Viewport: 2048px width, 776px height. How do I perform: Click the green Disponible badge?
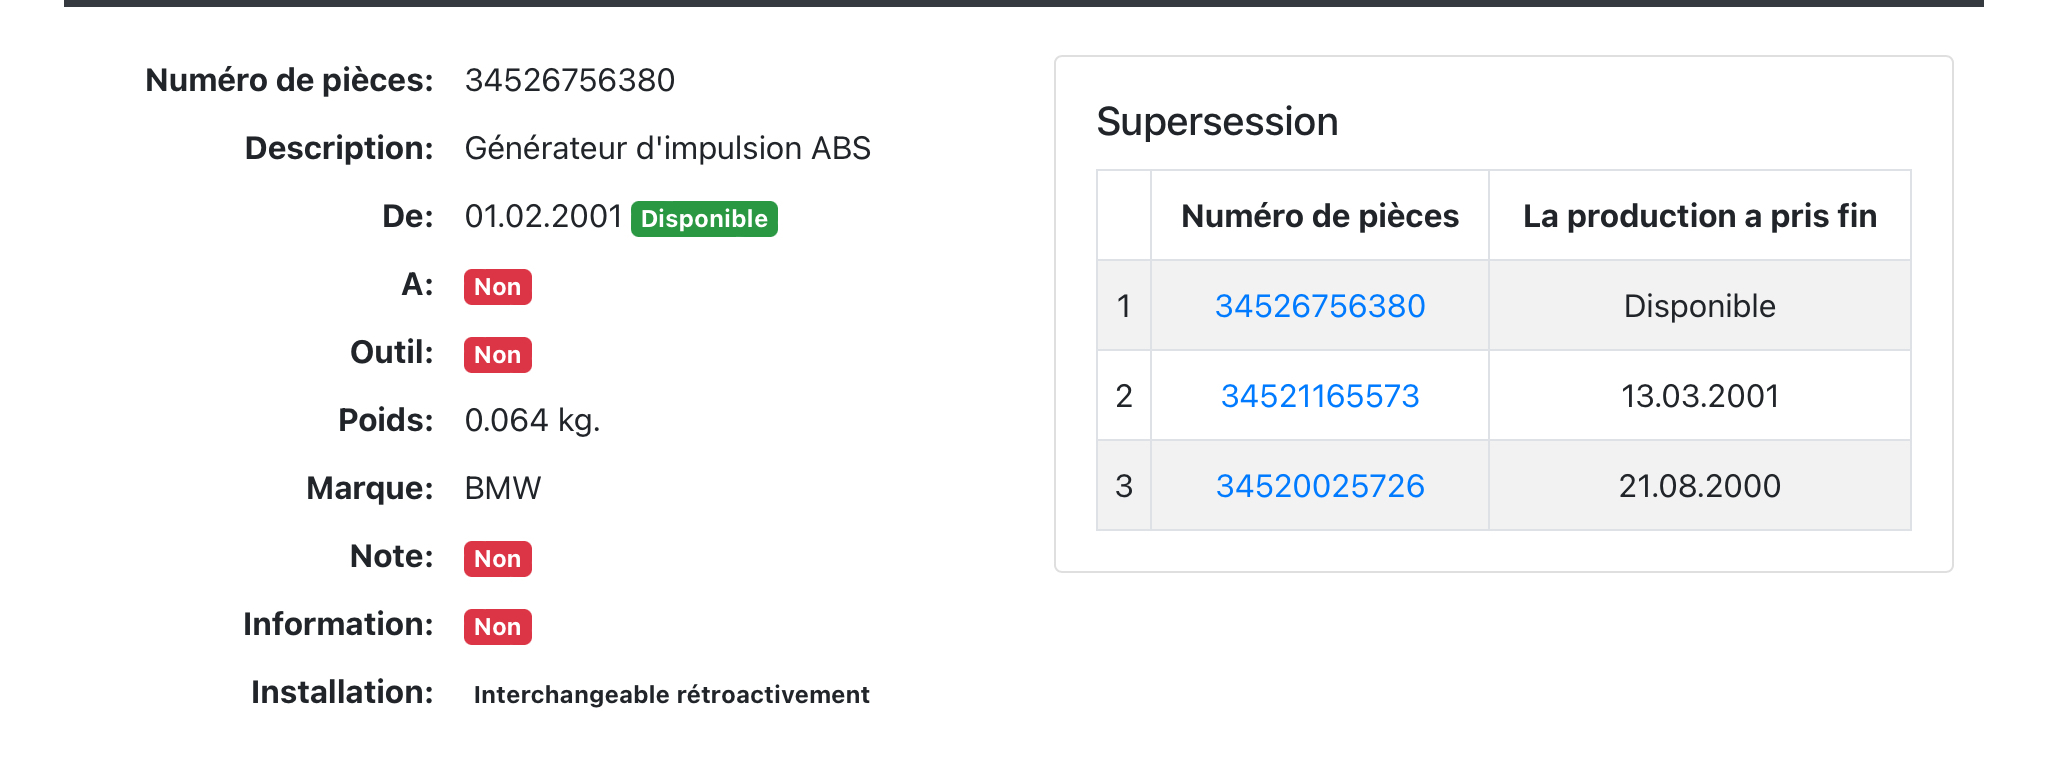(704, 219)
